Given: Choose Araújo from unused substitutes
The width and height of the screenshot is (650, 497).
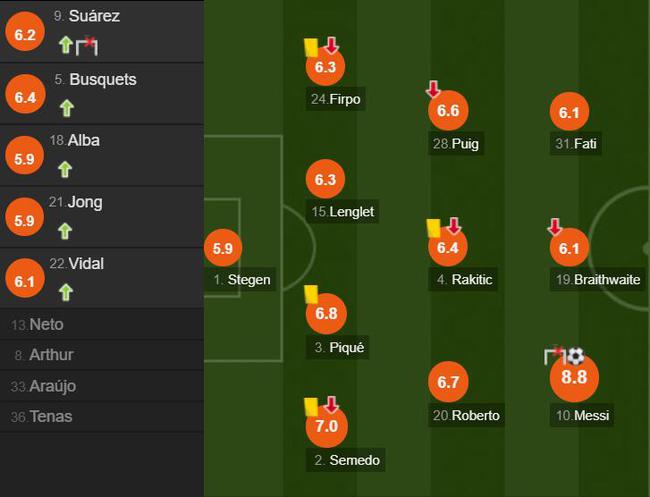Looking at the screenshot, I should click(x=102, y=386).
